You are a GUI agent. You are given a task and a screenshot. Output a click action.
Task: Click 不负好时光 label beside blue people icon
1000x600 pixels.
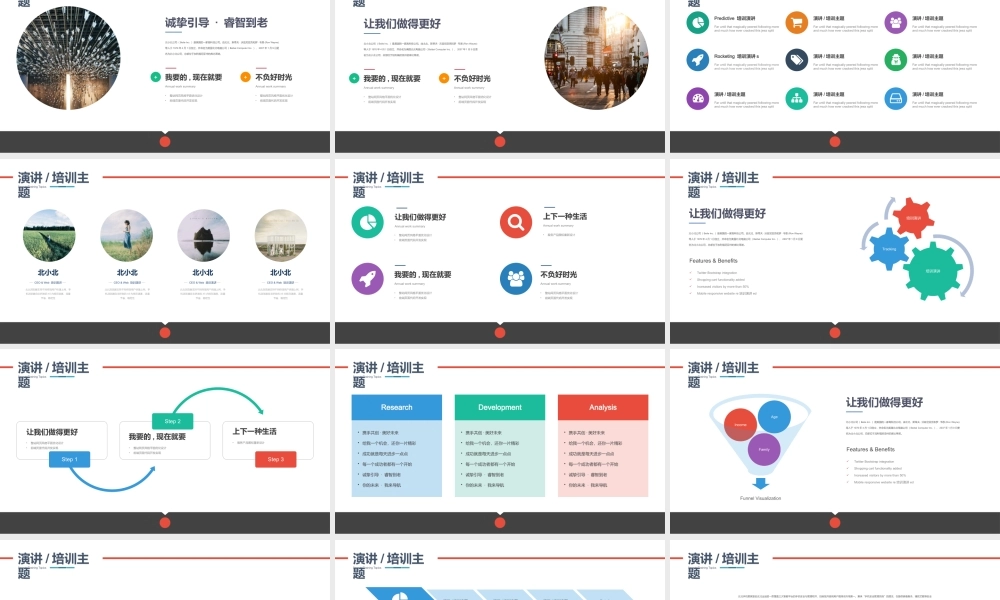(559, 274)
